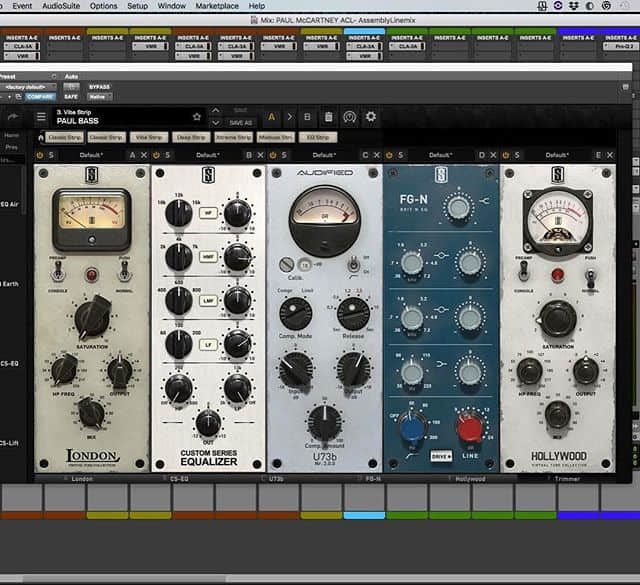Open the rack settings gear
Image resolution: width=640 pixels, height=585 pixels.
click(371, 117)
